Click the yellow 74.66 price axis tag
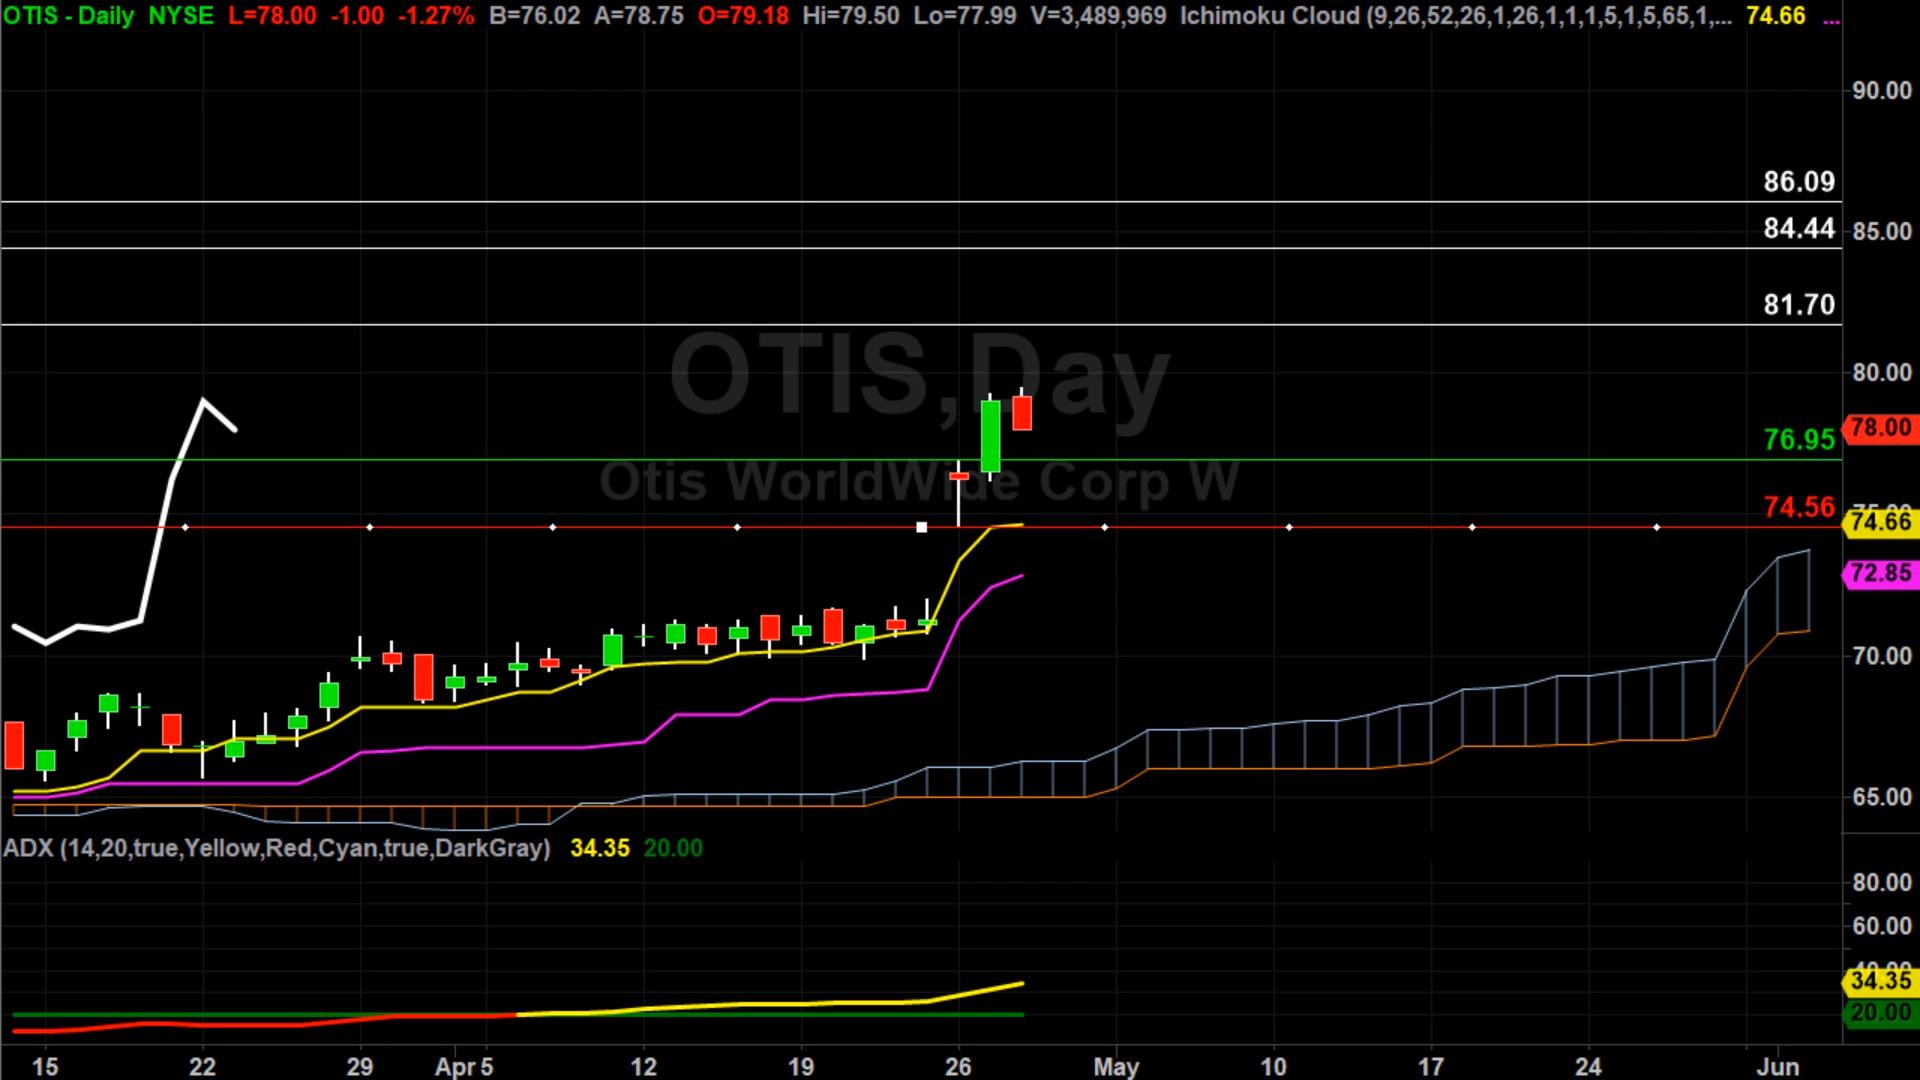 pos(1880,521)
